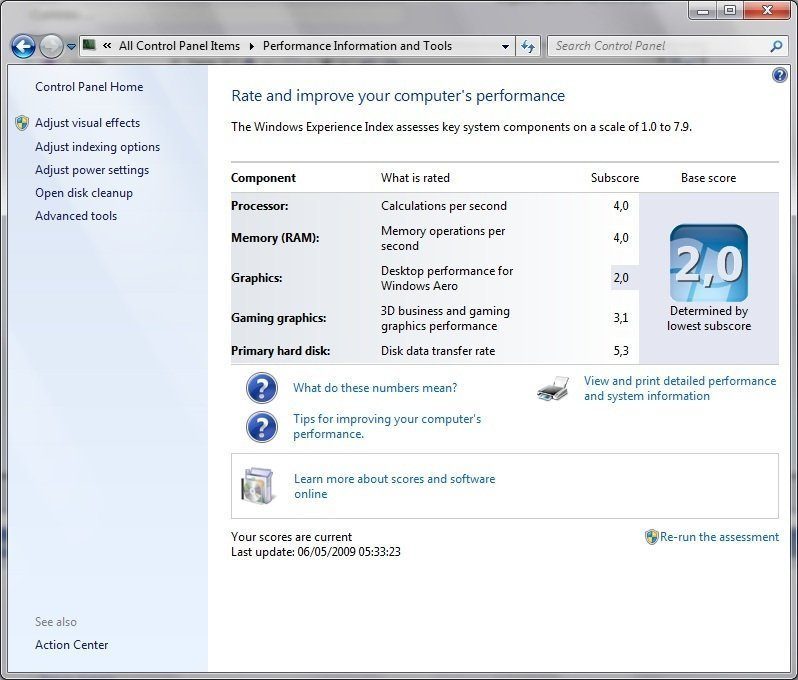Click the Subscore column header
The height and width of the screenshot is (680, 798).
click(615, 178)
